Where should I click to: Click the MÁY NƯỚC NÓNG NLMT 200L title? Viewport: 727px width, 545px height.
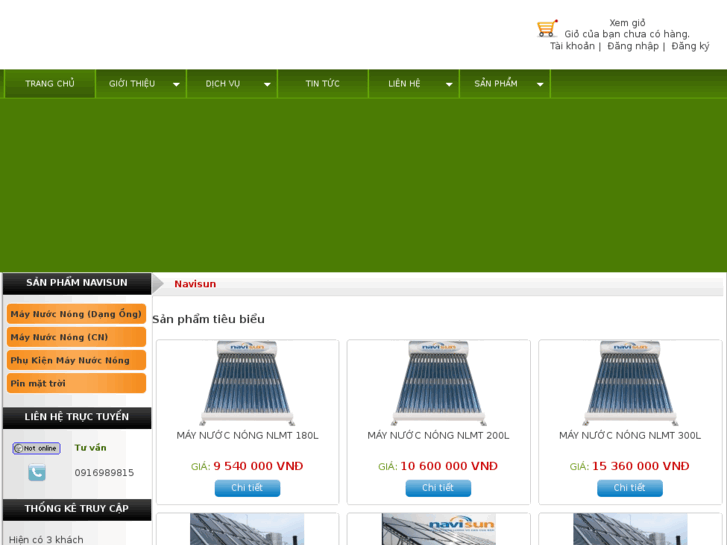click(x=438, y=436)
